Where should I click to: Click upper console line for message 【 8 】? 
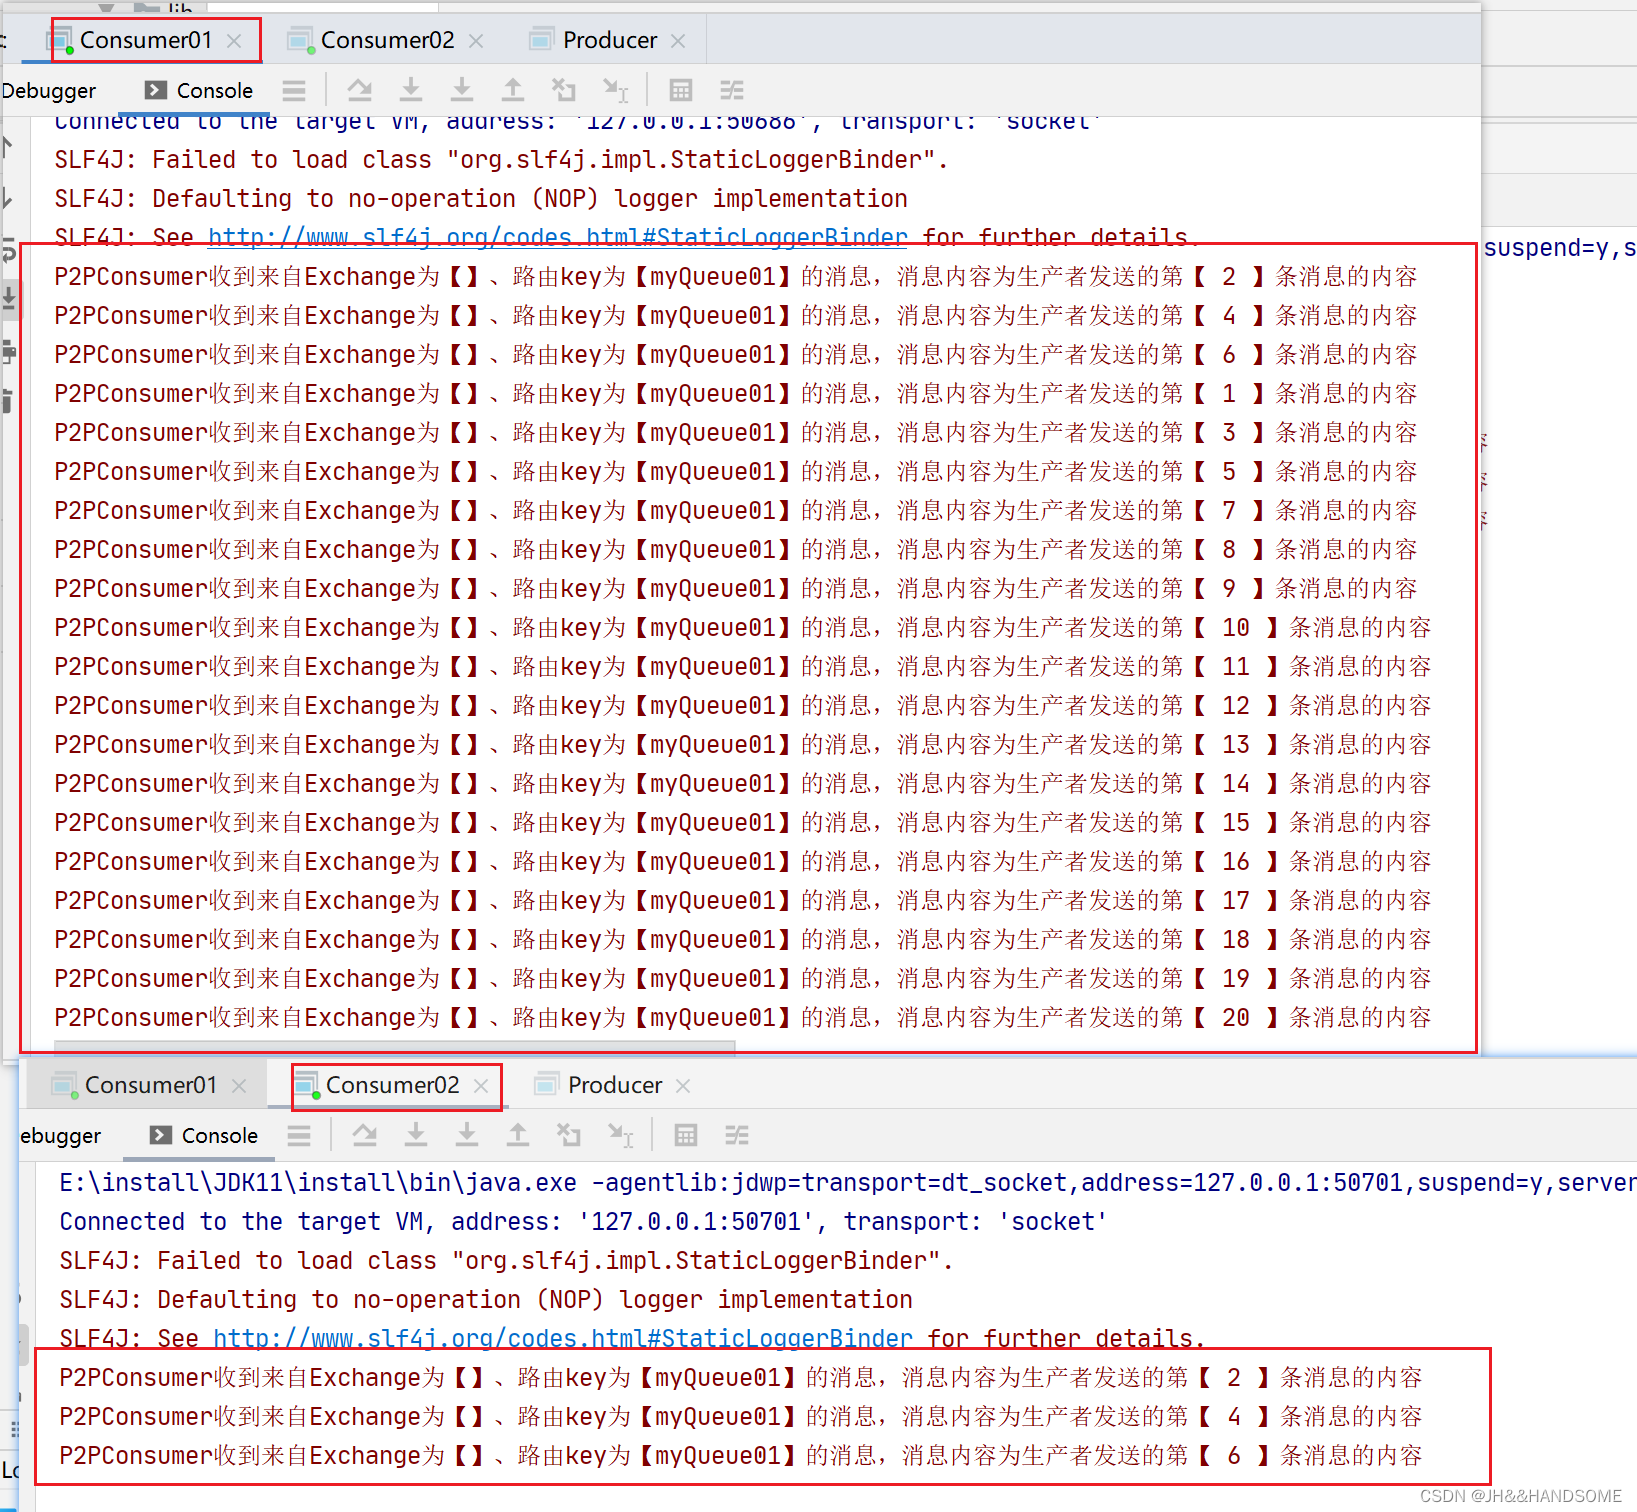point(736,550)
